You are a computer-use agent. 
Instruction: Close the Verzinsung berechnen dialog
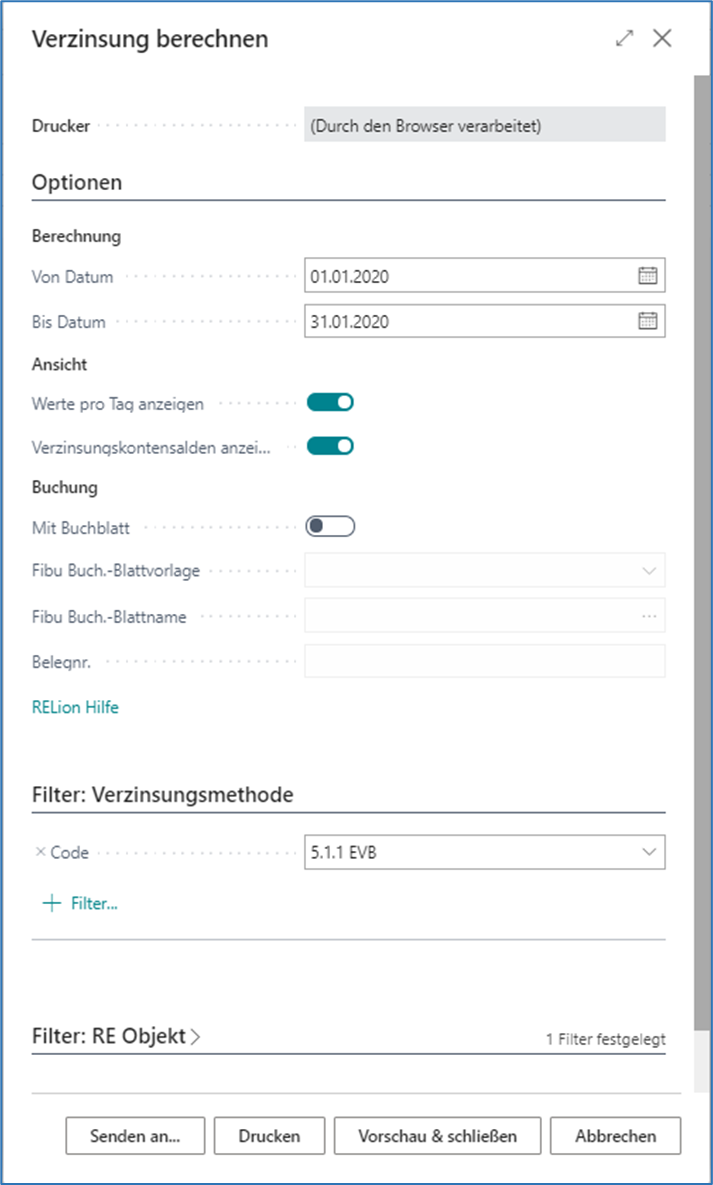[x=662, y=39]
